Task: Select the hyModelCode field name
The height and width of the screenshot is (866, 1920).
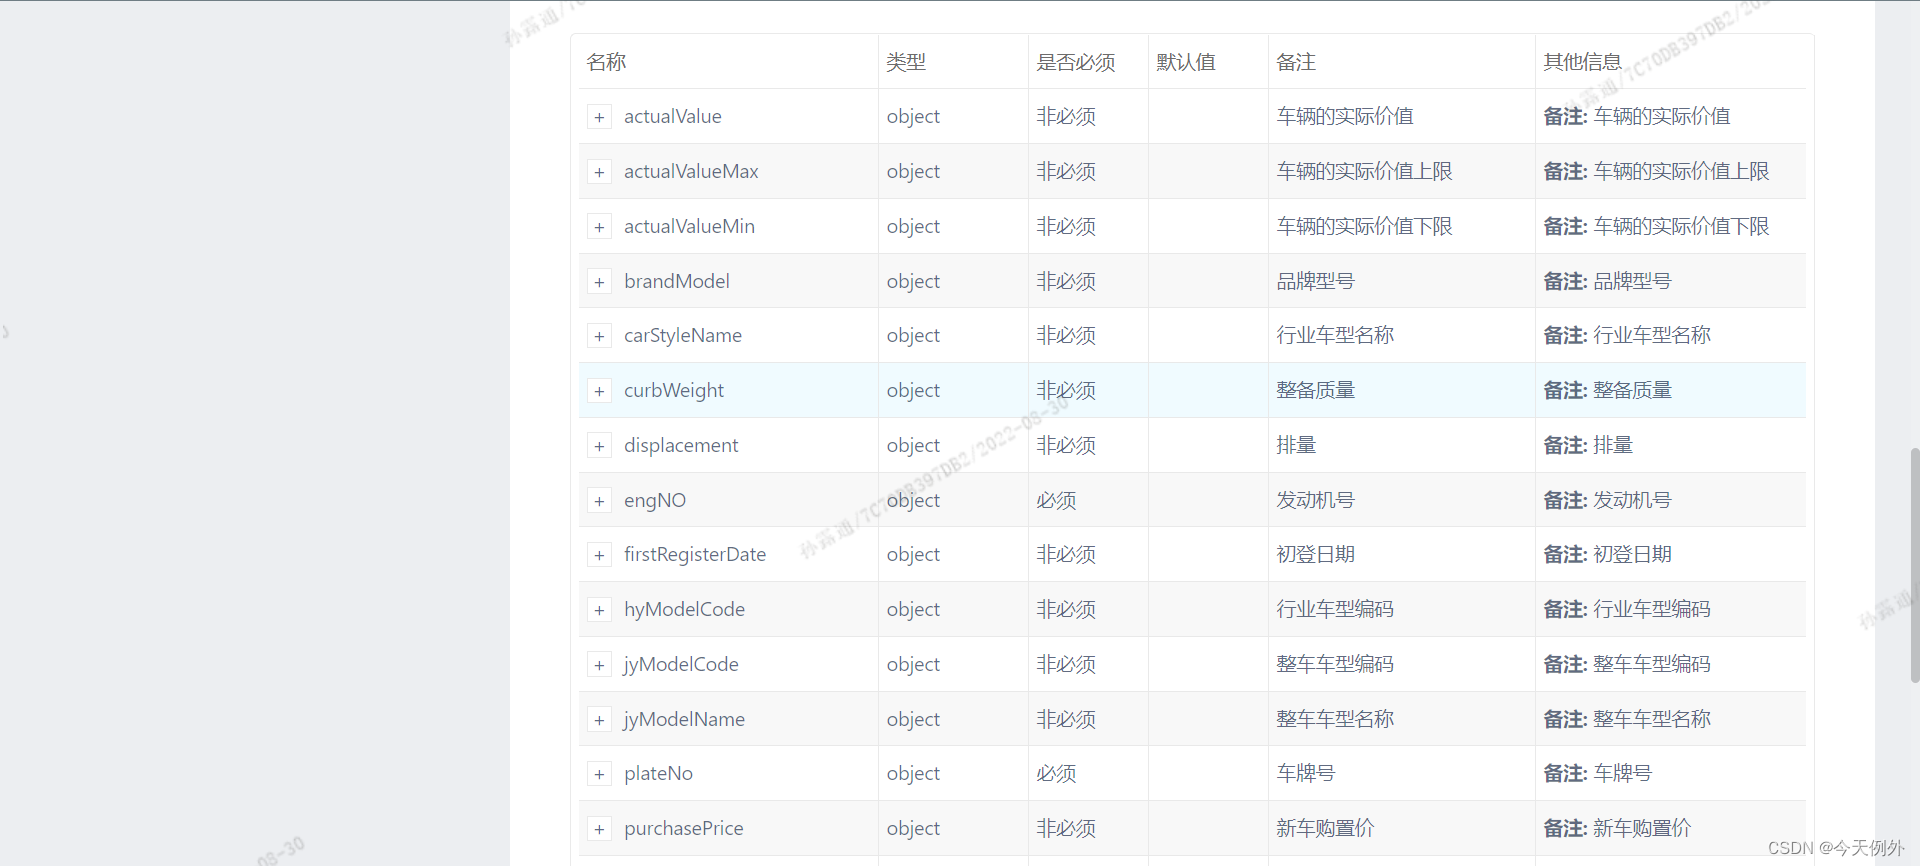Action: tap(684, 609)
